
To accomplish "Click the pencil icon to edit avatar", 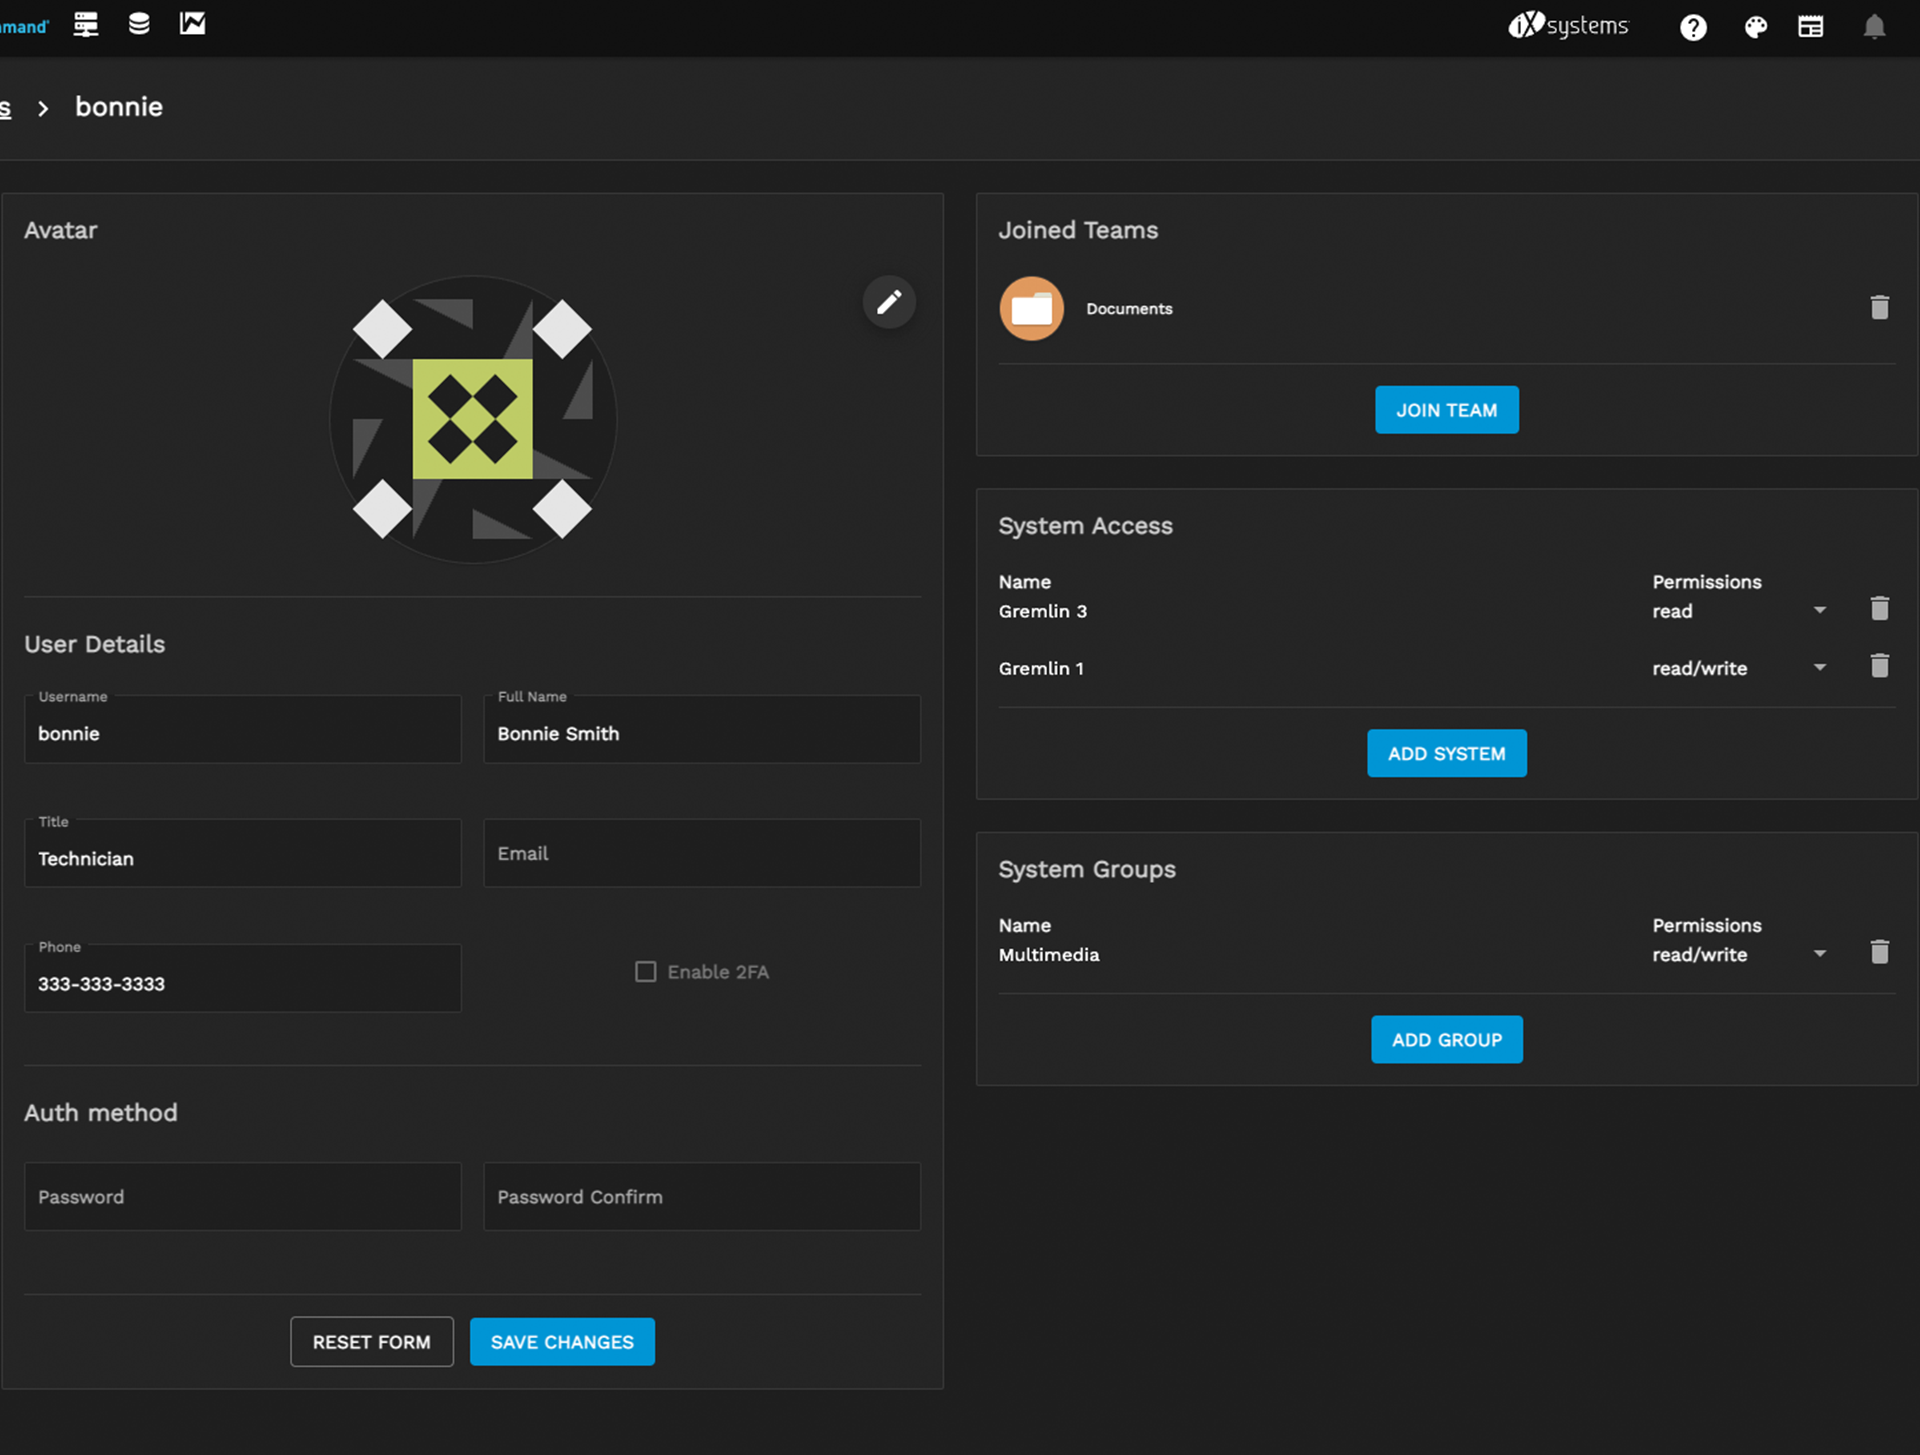I will pyautogui.click(x=888, y=302).
